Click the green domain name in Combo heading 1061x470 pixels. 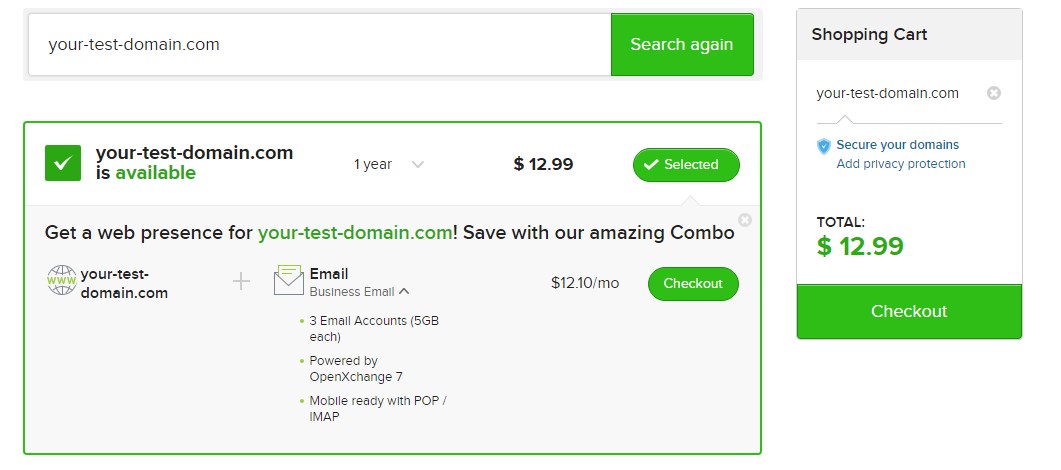[x=355, y=233]
